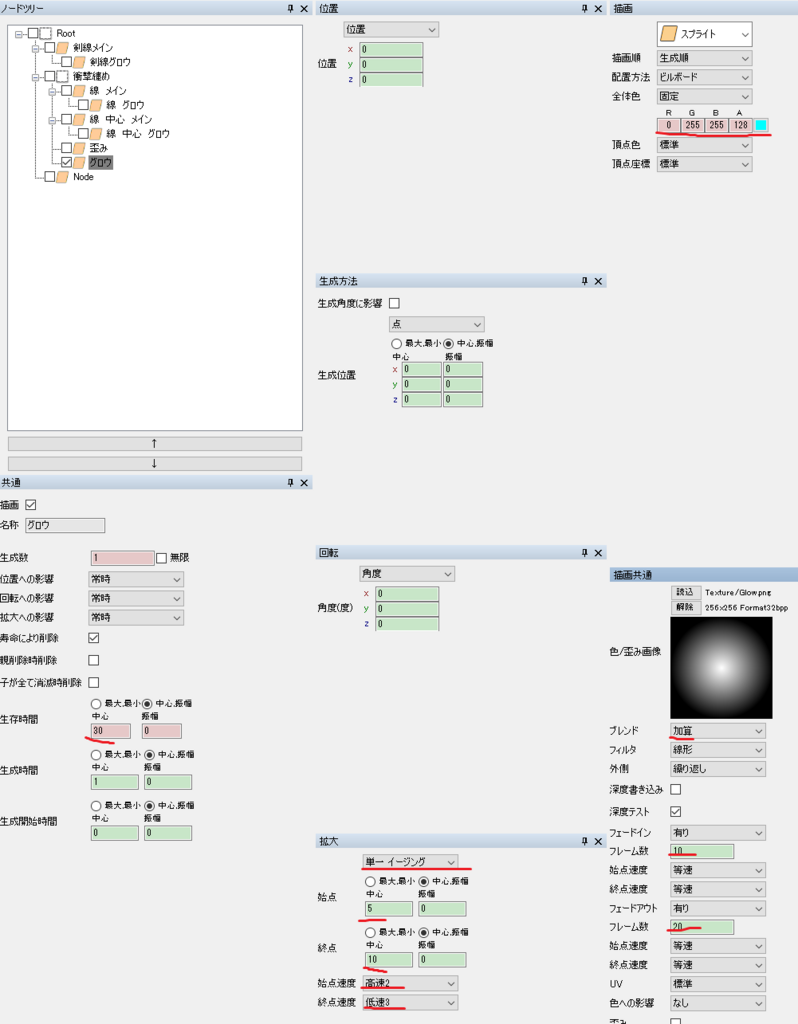Enable 深度書き込み checkbox

click(676, 790)
